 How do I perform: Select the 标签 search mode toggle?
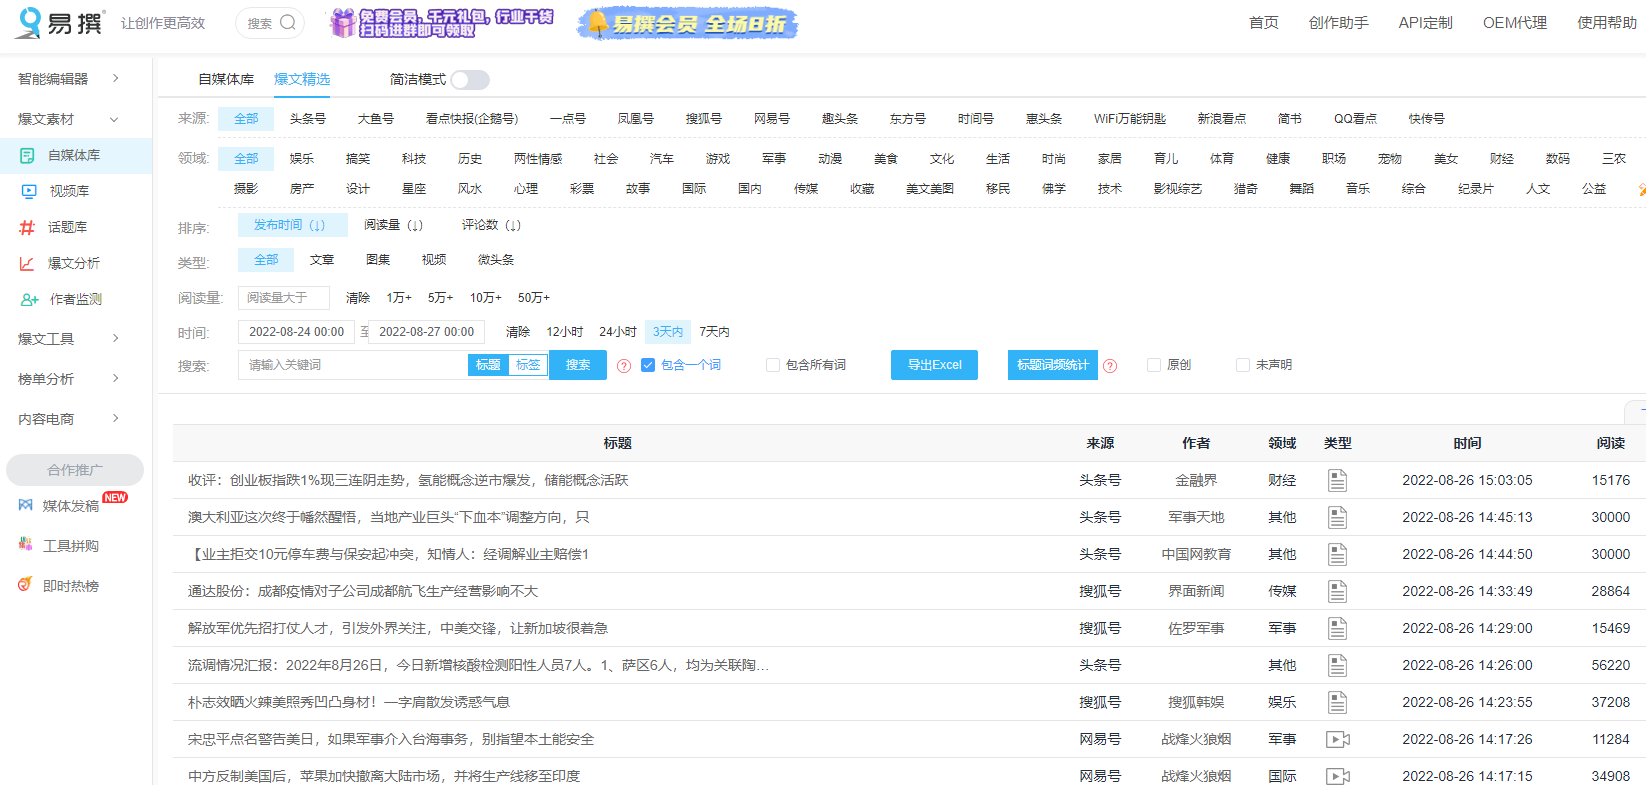pyautogui.click(x=528, y=365)
